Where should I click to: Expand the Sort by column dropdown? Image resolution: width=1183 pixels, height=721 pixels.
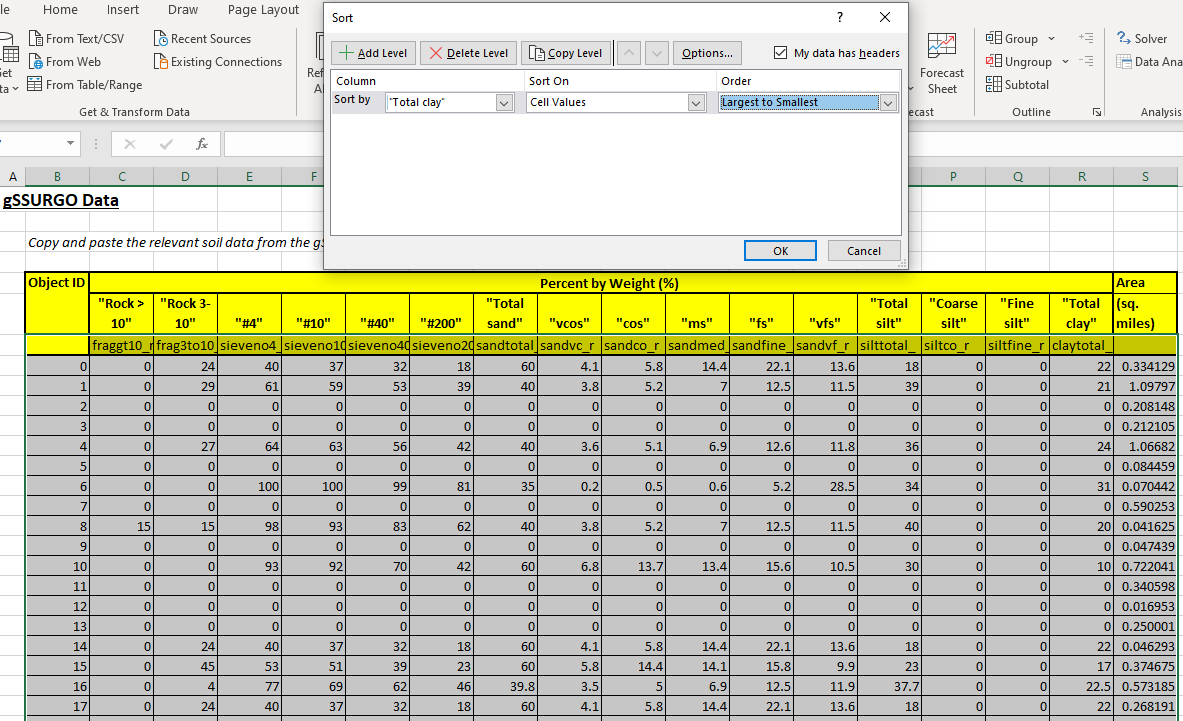pyautogui.click(x=504, y=103)
